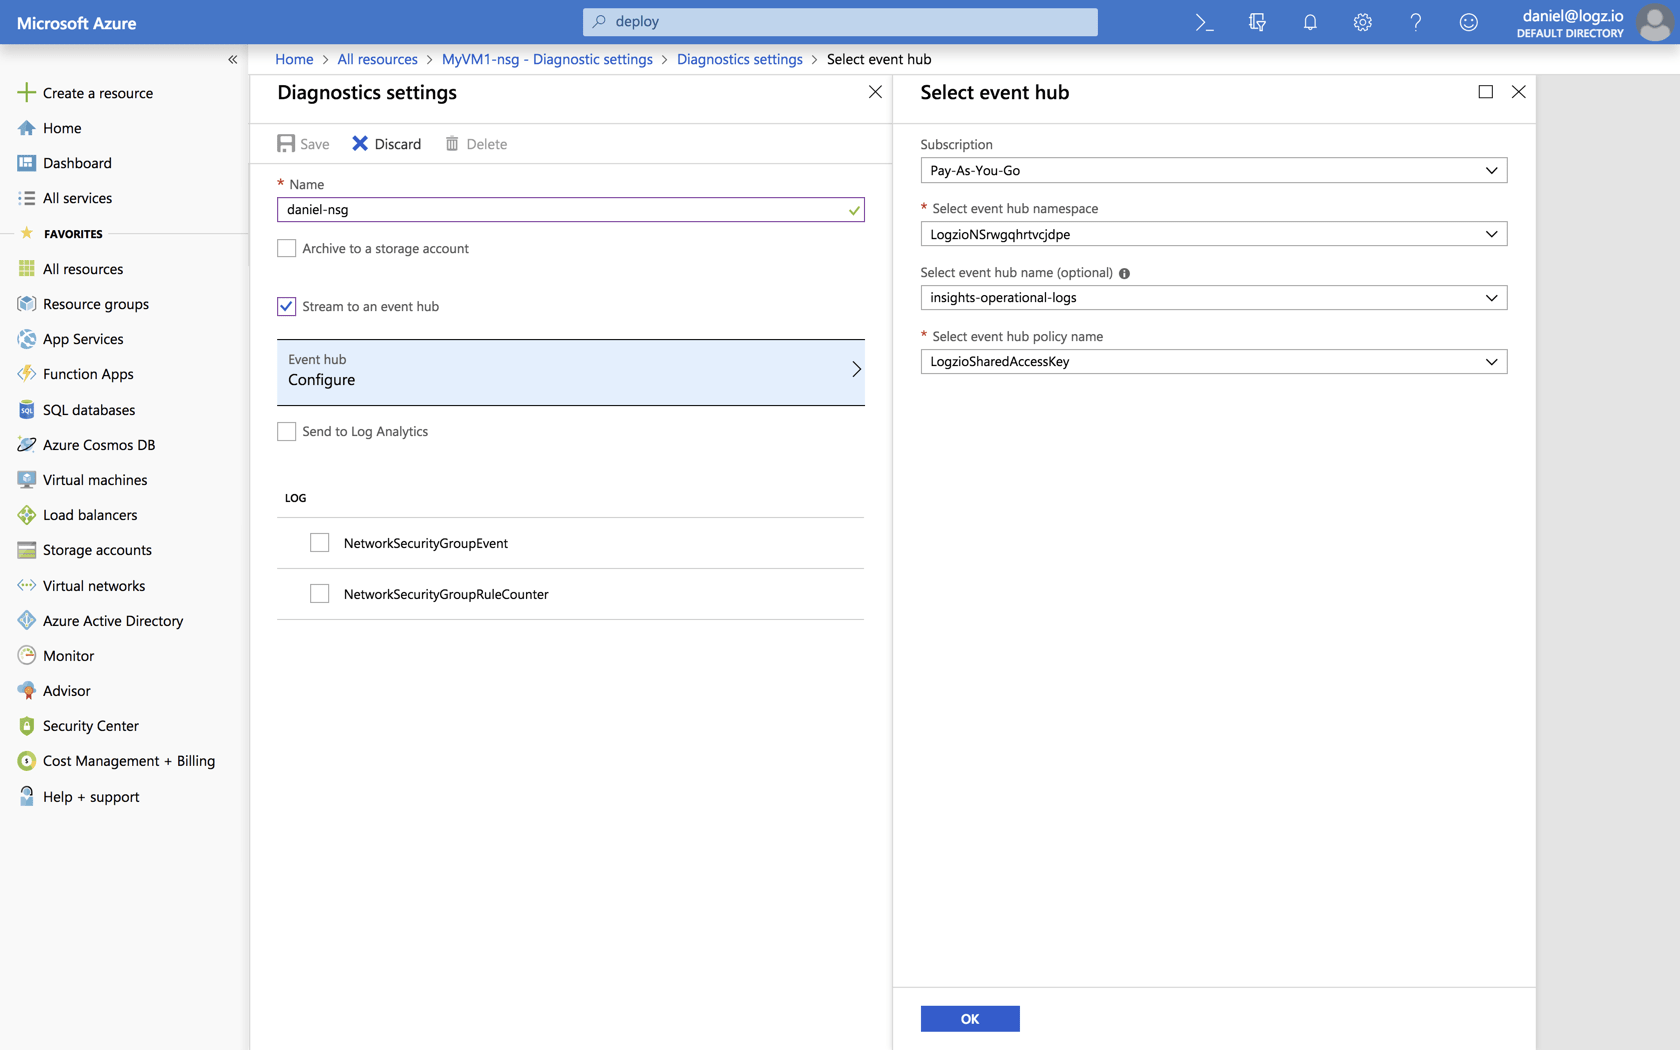Viewport: 1680px width, 1050px height.
Task: Click the Security Center shield icon
Action: (x=27, y=726)
